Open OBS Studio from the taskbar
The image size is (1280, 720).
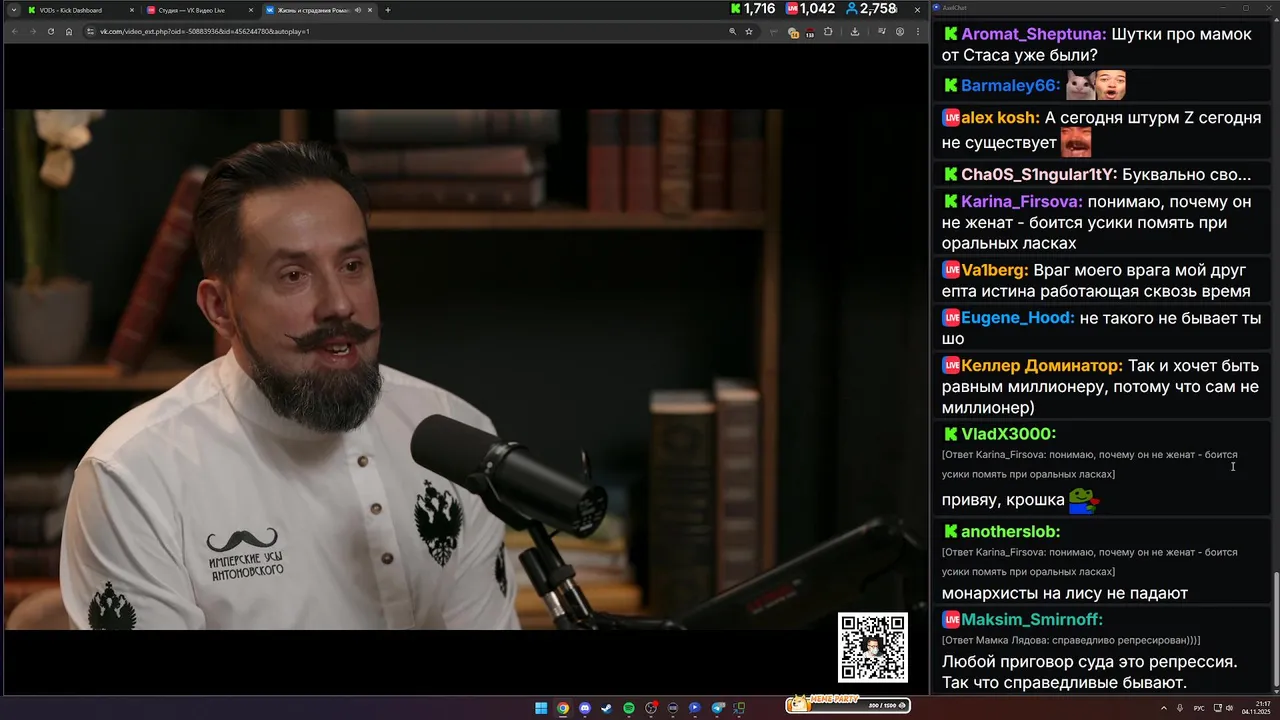click(651, 708)
